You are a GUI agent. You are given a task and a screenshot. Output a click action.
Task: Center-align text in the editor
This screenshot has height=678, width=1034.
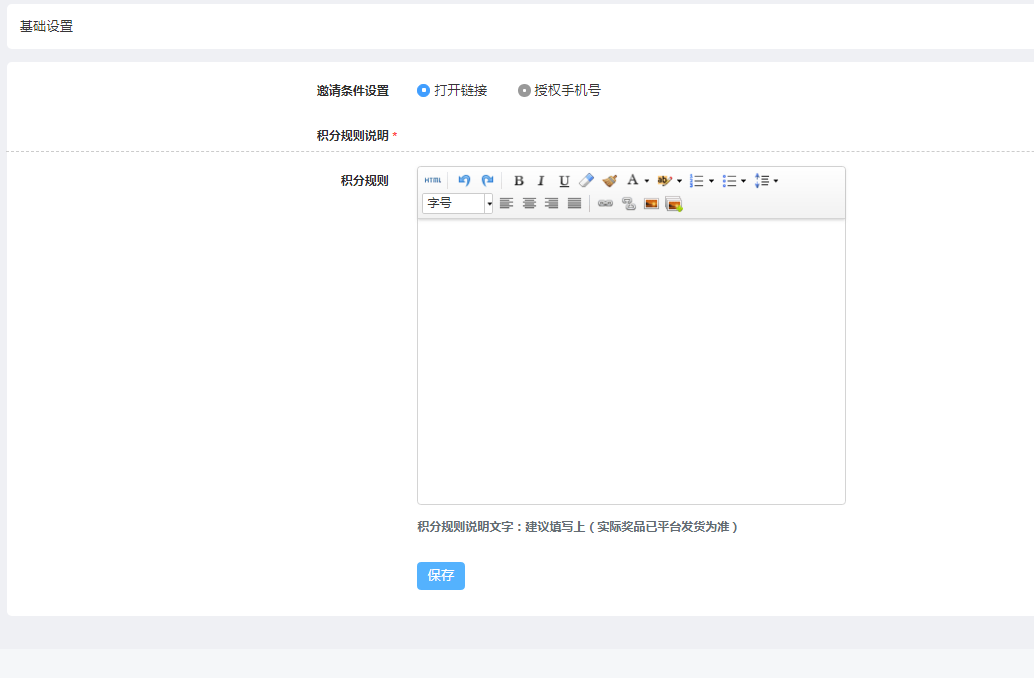click(x=529, y=204)
